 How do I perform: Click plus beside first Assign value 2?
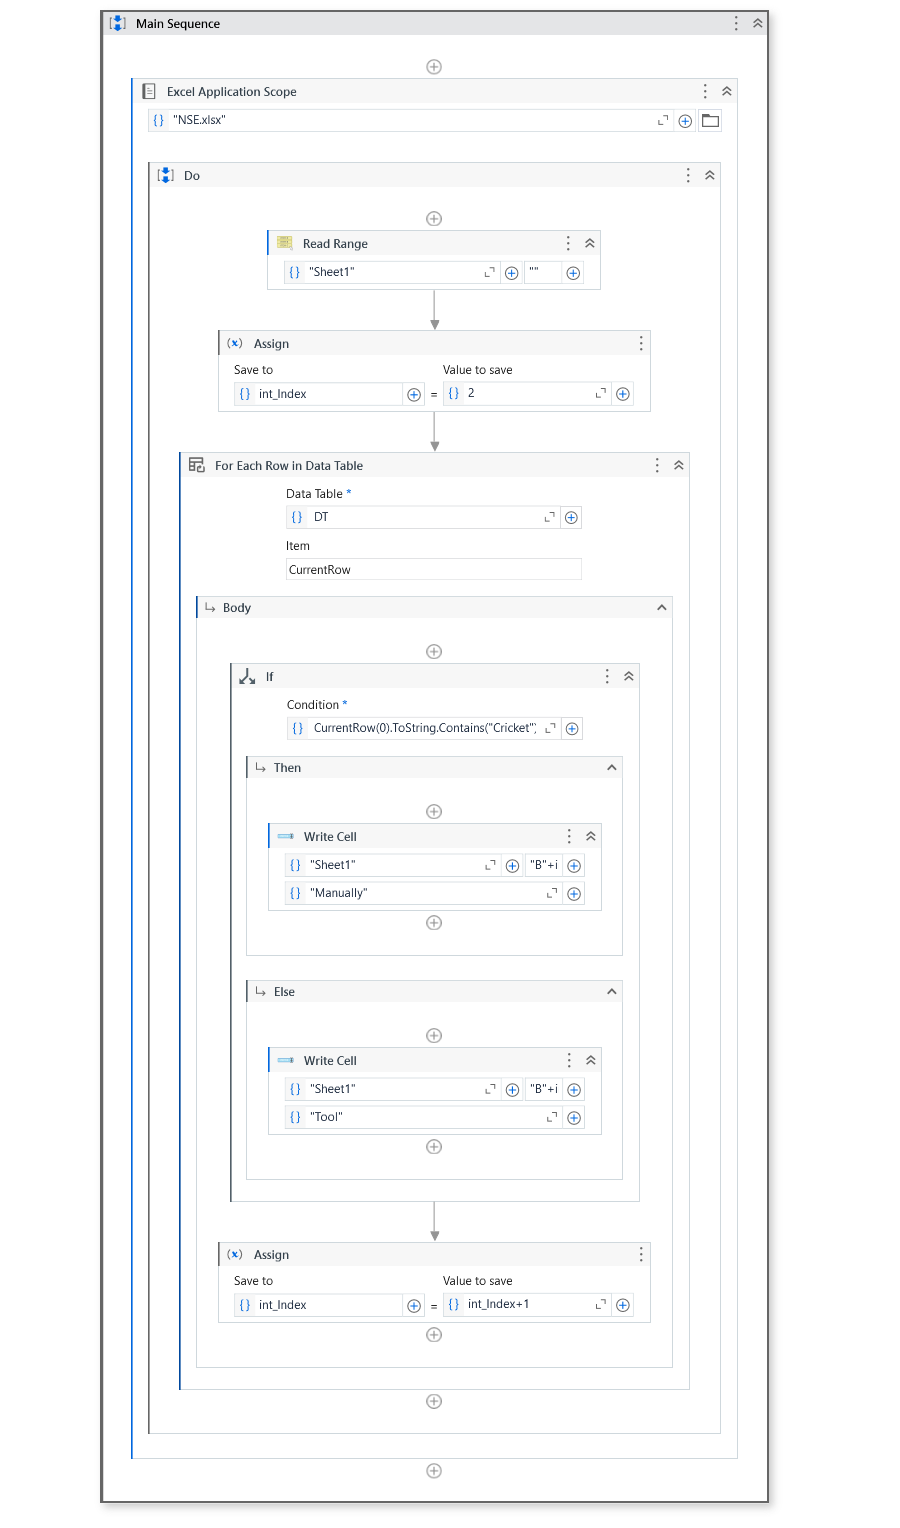coord(623,394)
